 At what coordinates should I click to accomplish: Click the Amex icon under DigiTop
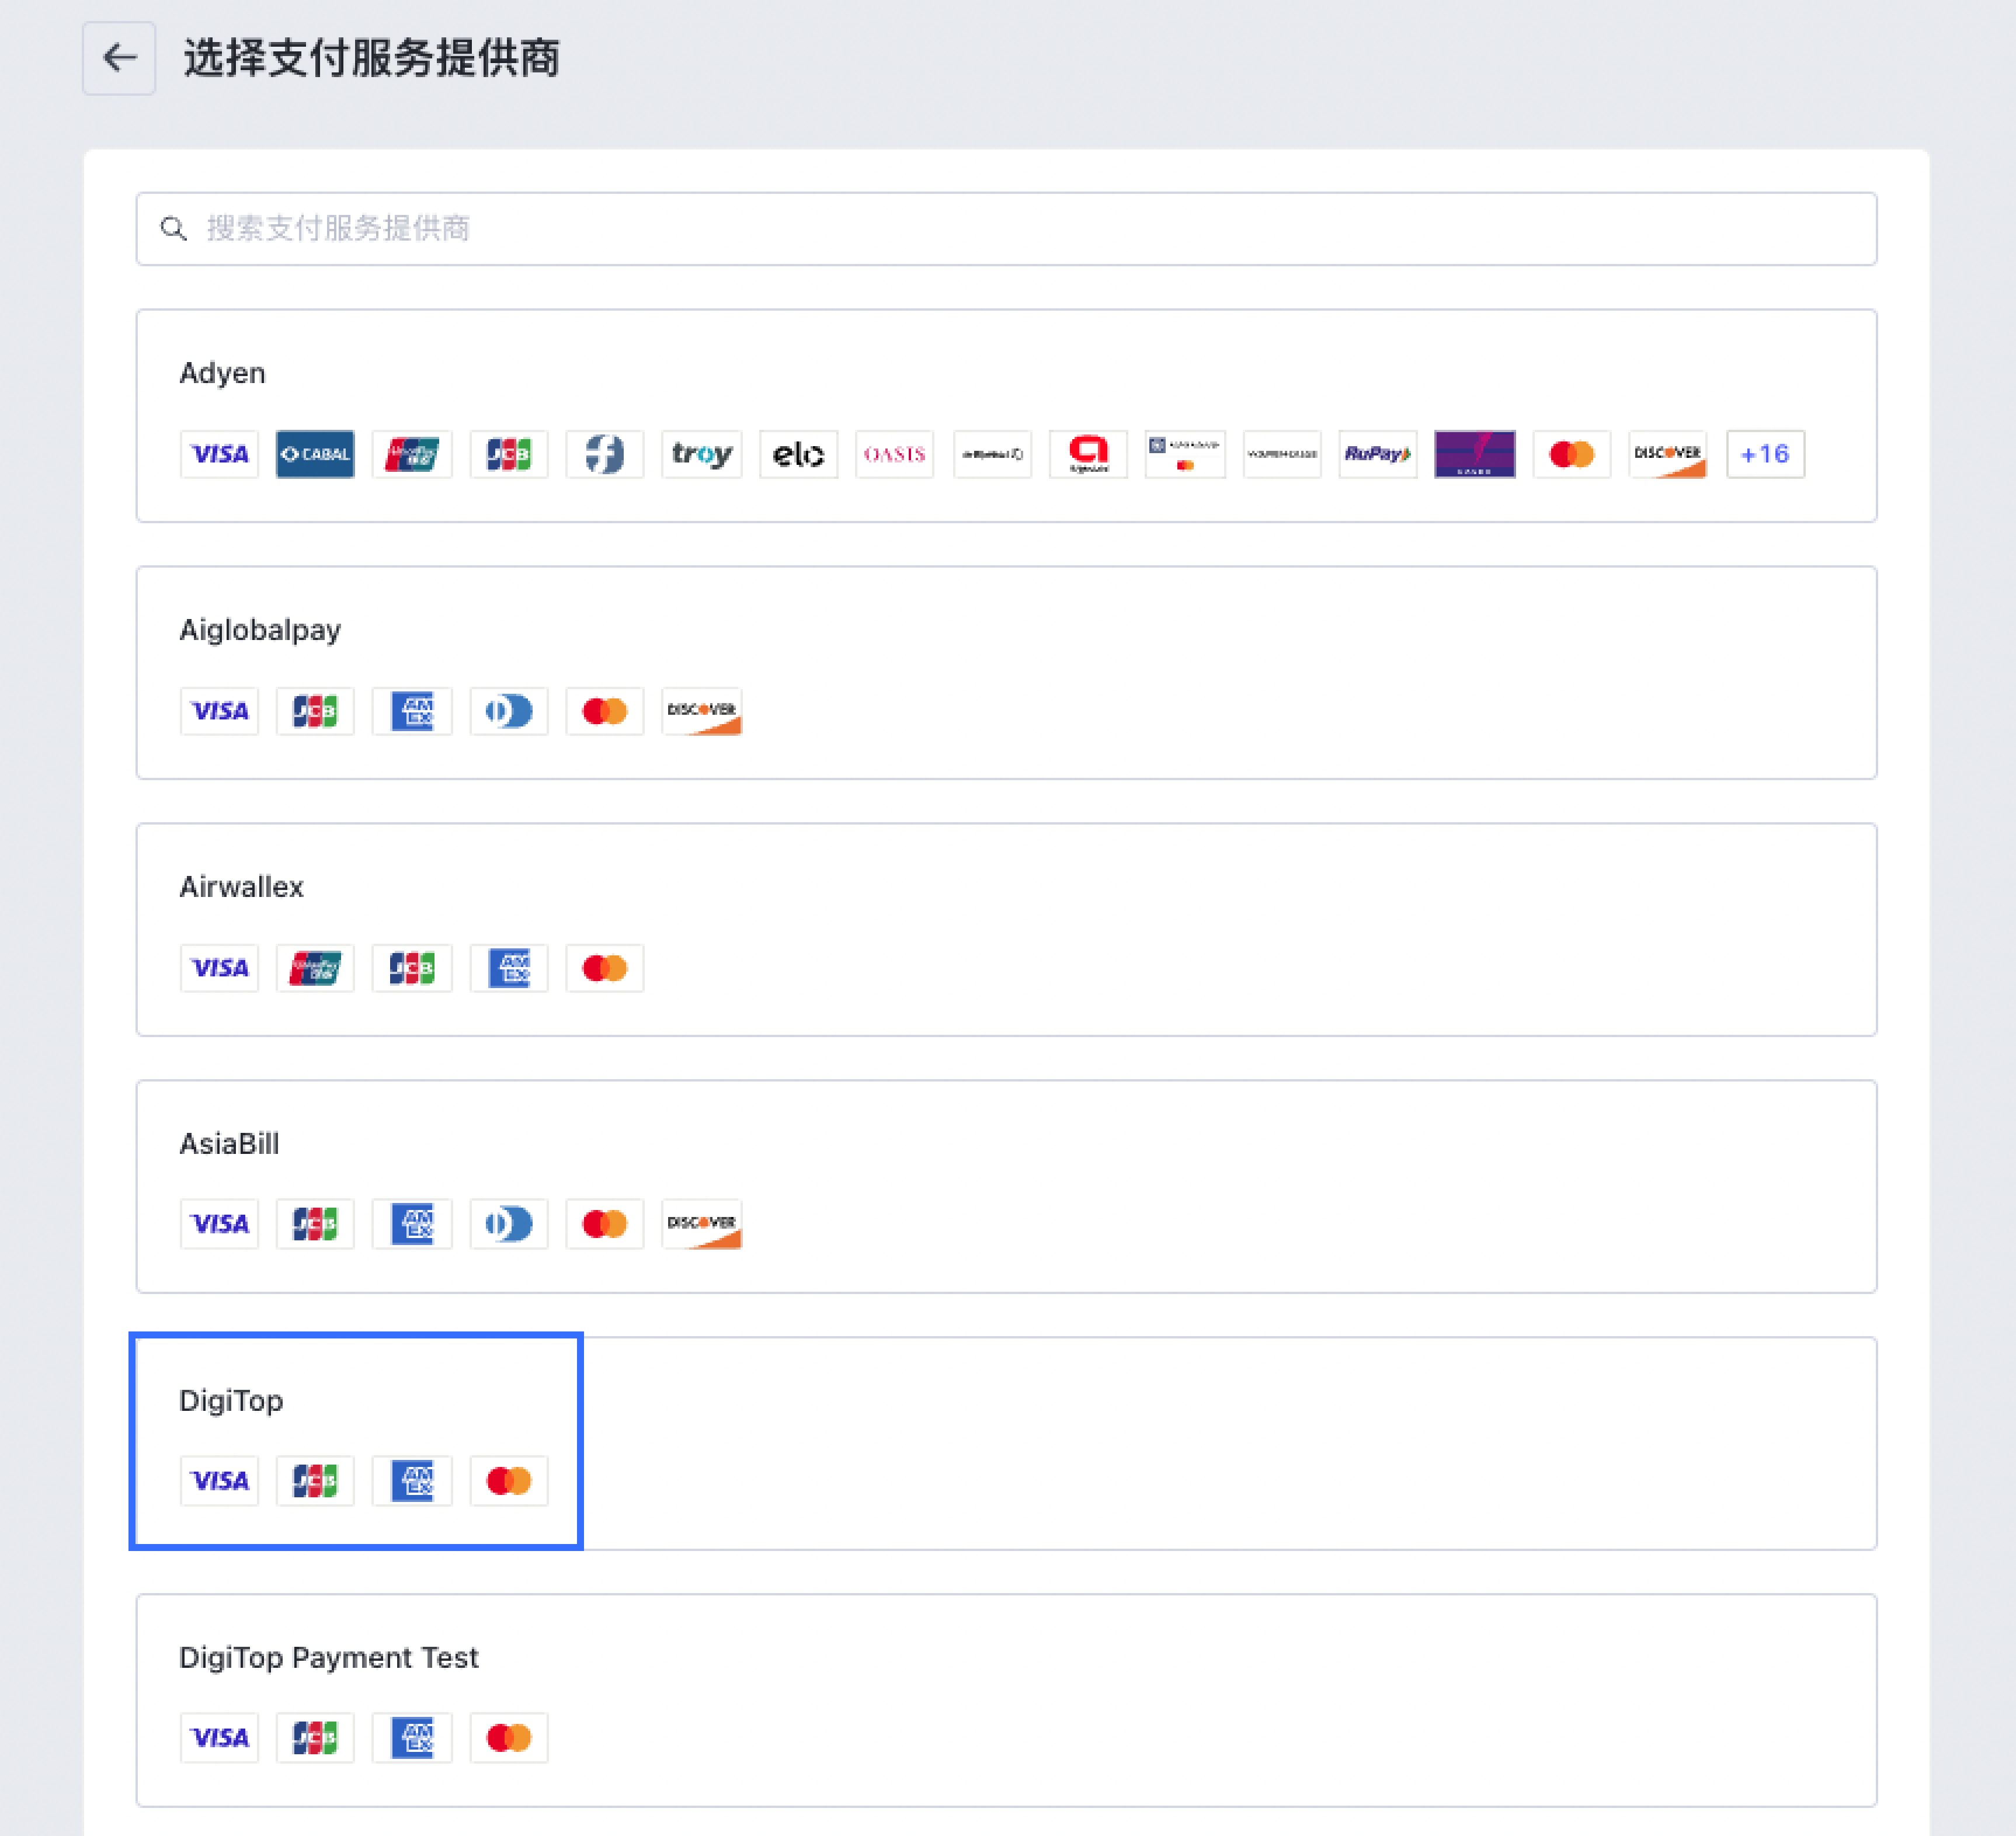coord(412,1481)
